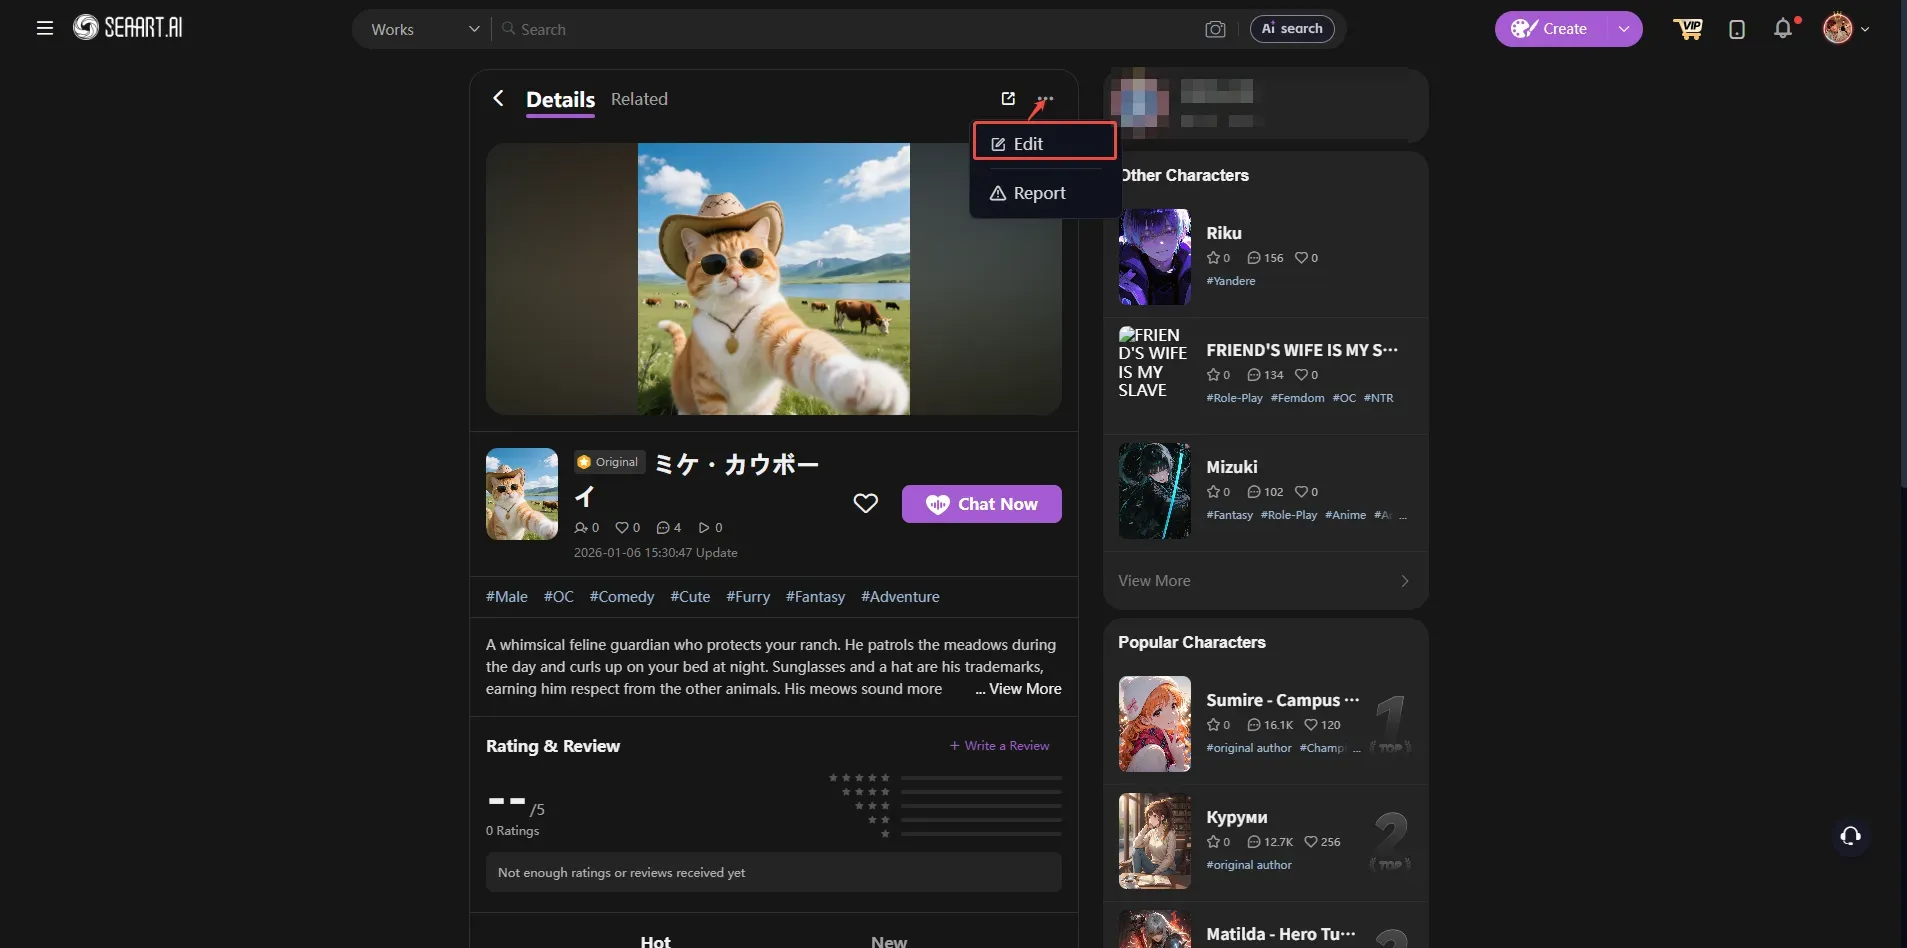Expand the Works search category dropdown

[424, 29]
